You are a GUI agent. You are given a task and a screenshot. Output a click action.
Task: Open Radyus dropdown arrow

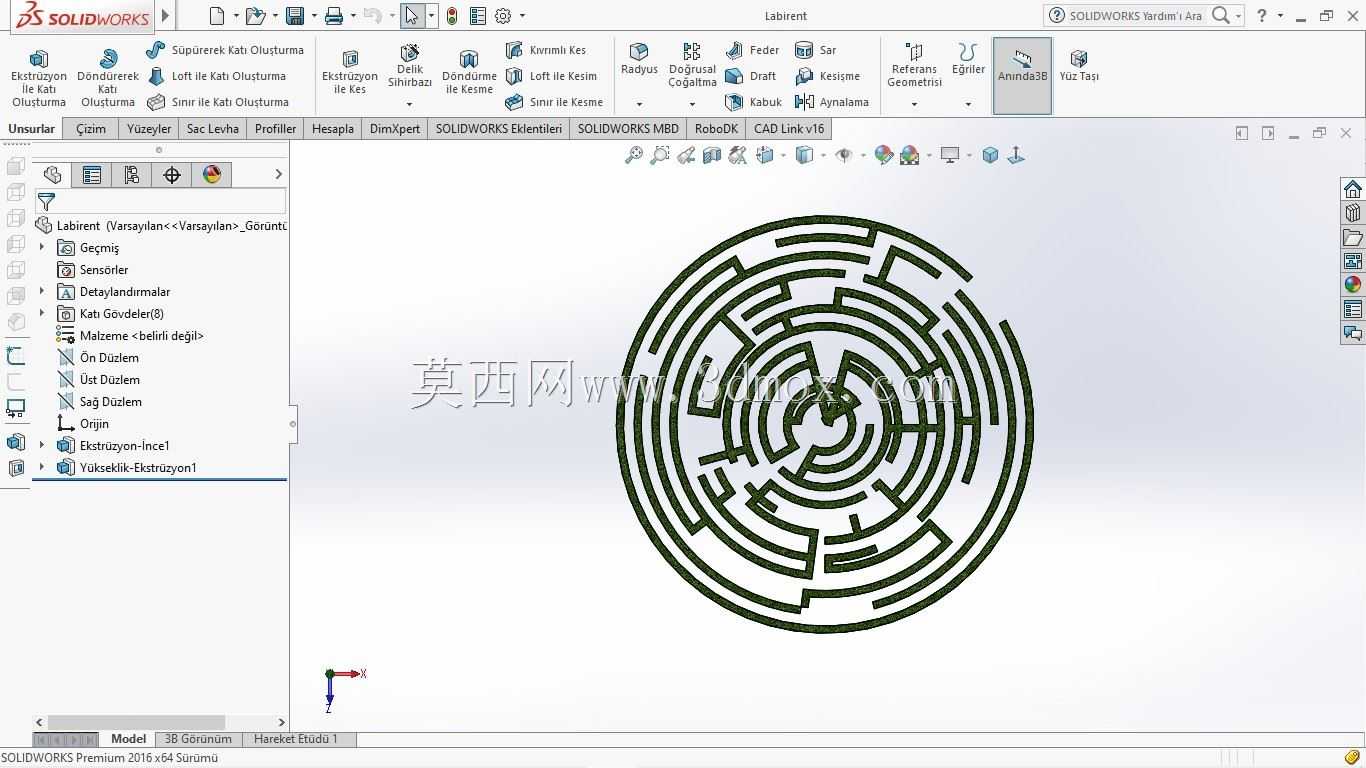coord(639,104)
